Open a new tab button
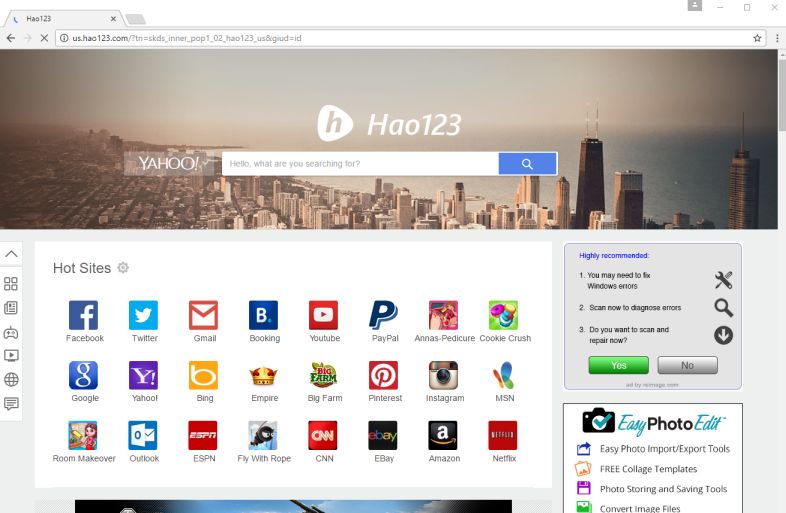 click(135, 19)
